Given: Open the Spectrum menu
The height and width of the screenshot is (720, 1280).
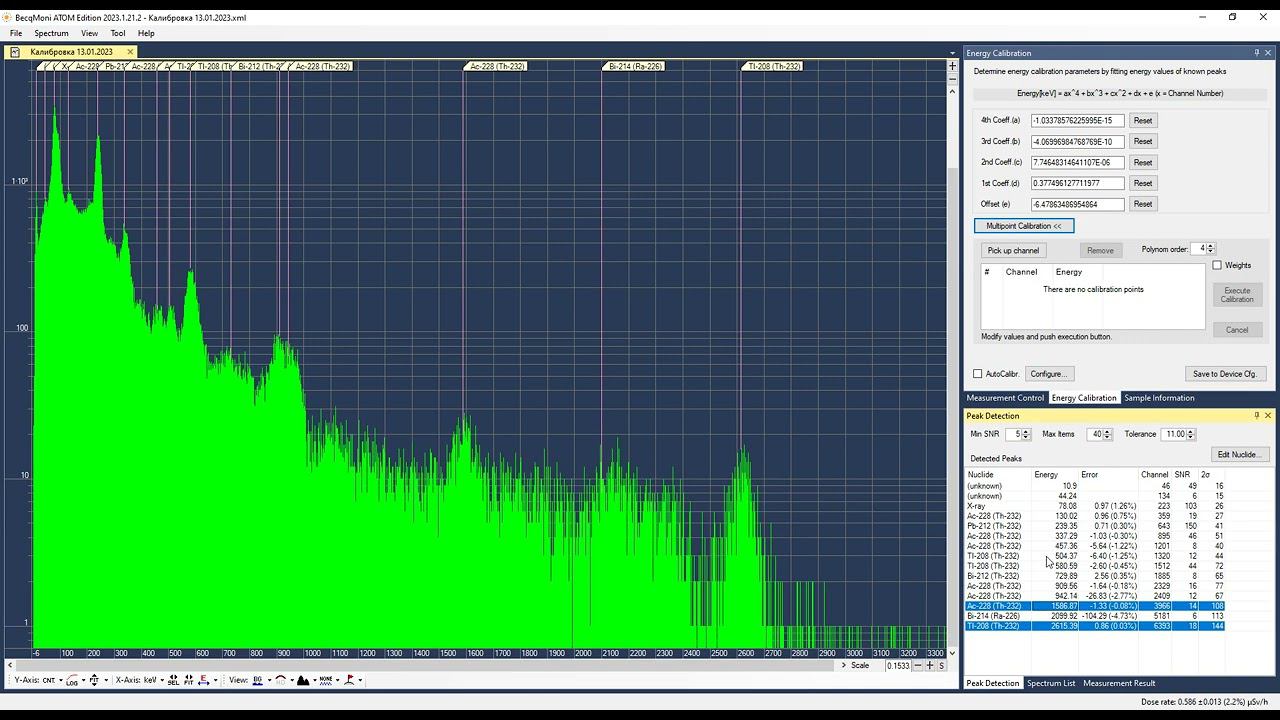Looking at the screenshot, I should click(x=51, y=33).
